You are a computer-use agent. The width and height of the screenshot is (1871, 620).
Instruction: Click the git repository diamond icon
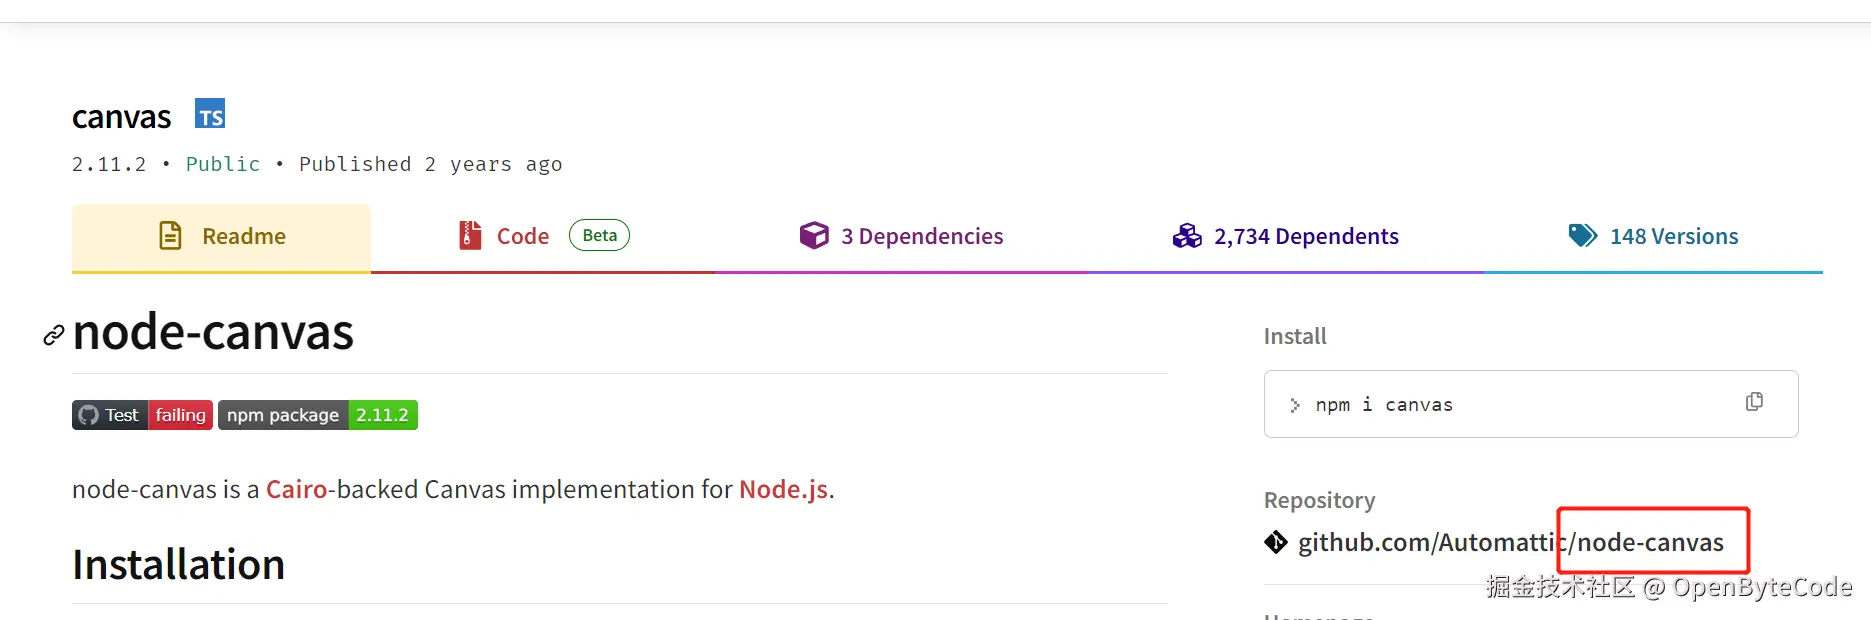1276,542
